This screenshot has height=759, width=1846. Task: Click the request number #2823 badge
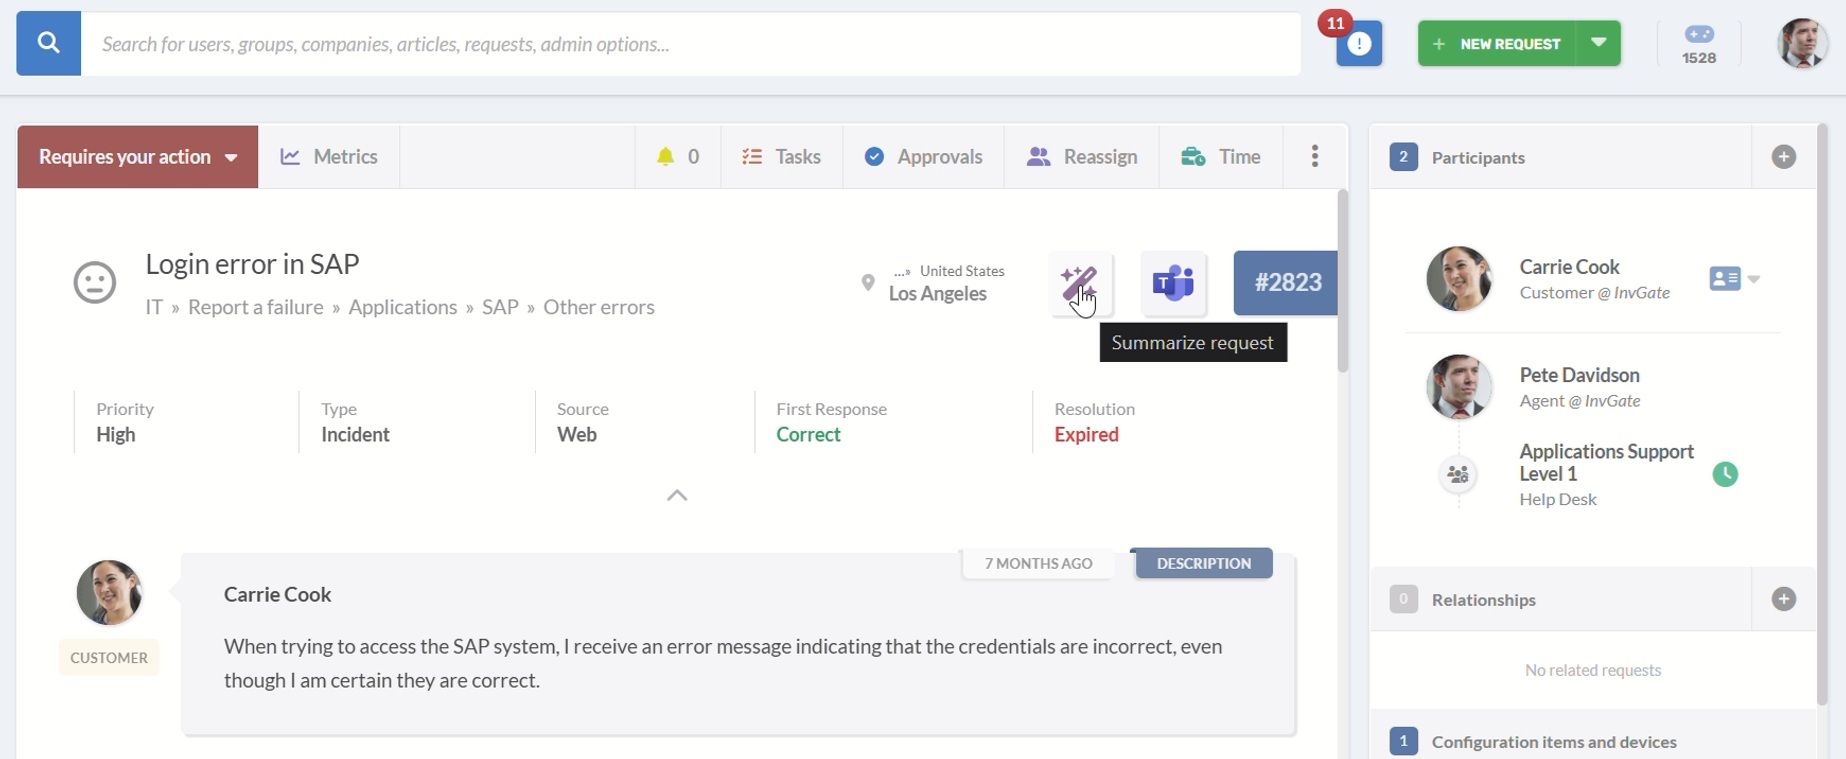(x=1286, y=283)
